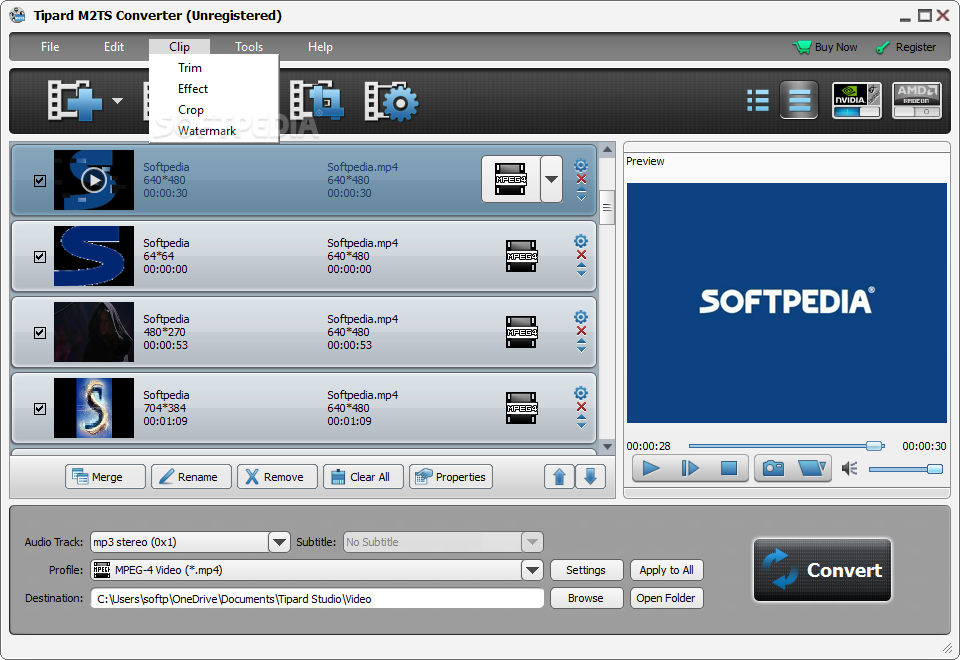This screenshot has width=960, height=660.
Task: Toggle AMD Radeon acceleration
Action: [x=917, y=100]
